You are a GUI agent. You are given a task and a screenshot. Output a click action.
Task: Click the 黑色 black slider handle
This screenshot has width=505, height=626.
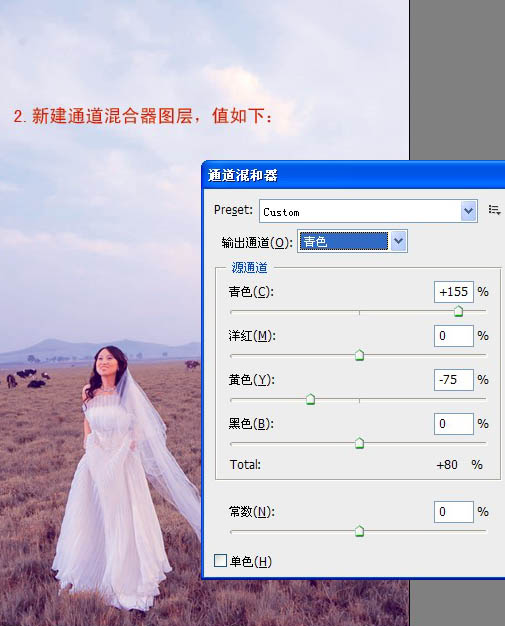359,442
